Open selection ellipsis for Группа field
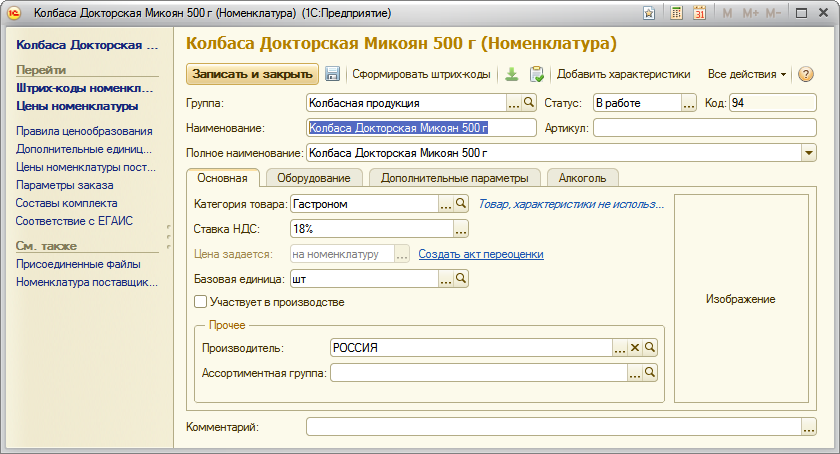Image resolution: width=840 pixels, height=454 pixels. [514, 102]
